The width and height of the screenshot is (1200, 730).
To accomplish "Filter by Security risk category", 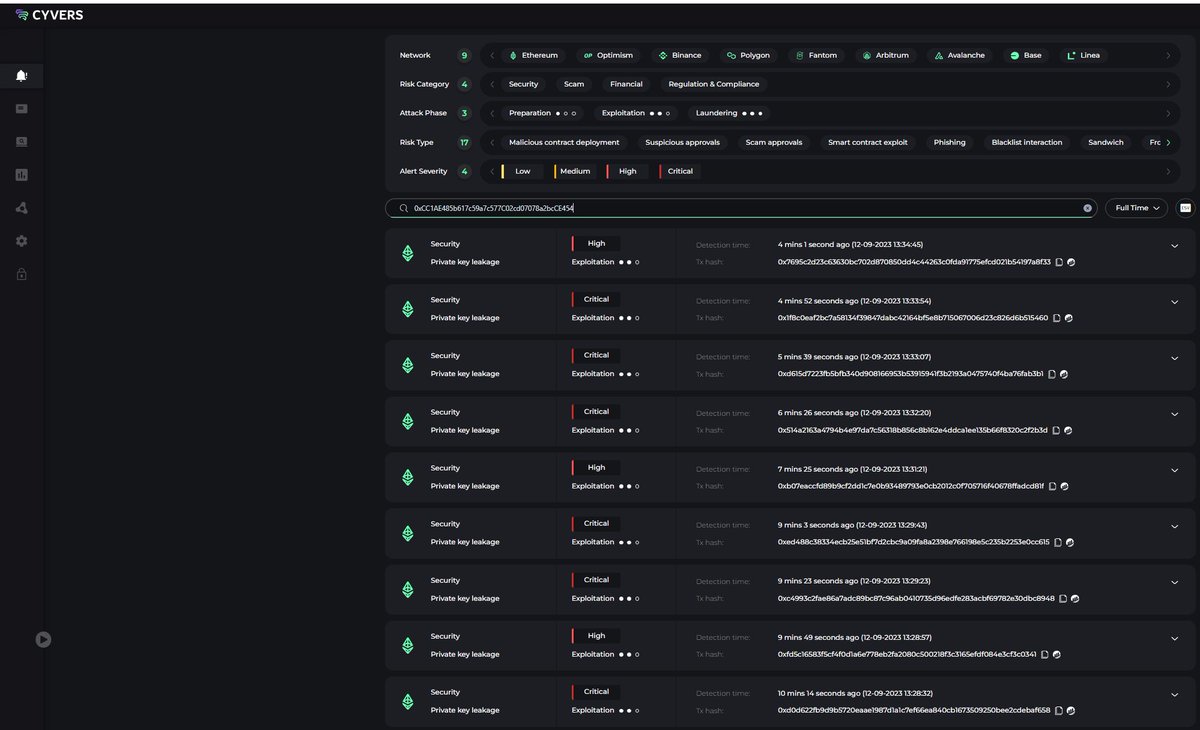I will (523, 84).
